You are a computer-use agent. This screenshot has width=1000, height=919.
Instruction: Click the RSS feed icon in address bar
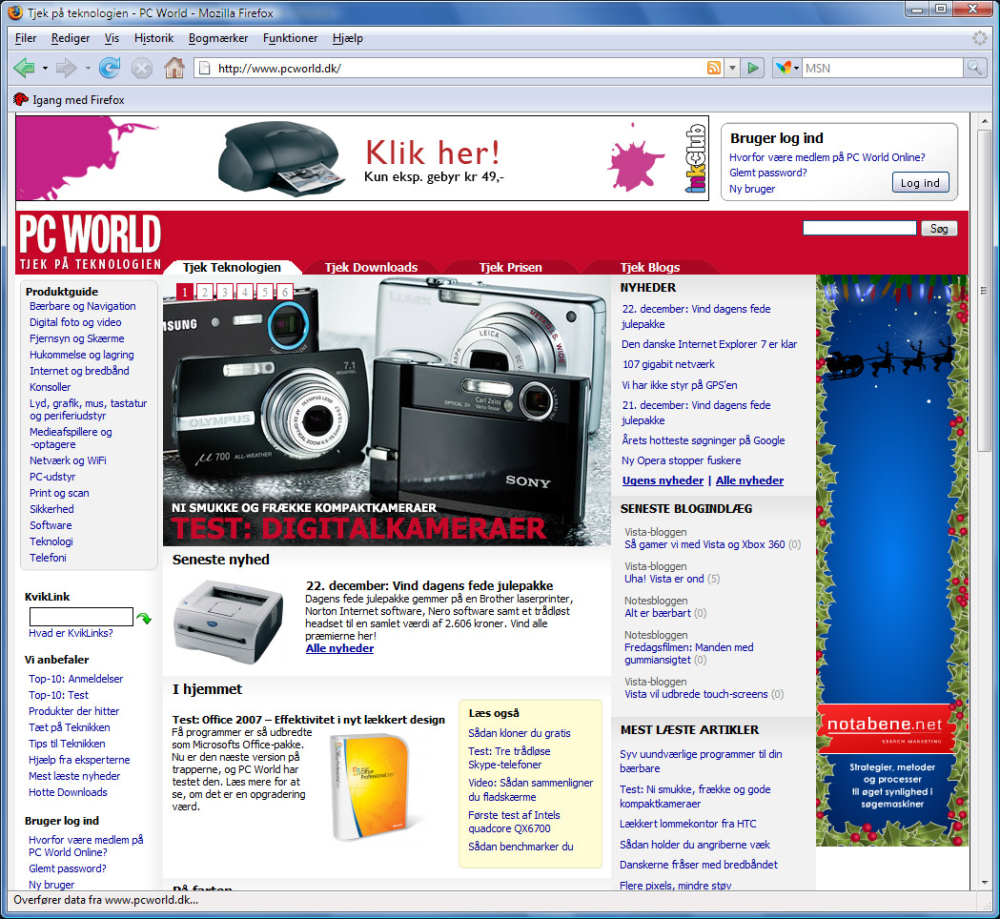(714, 68)
